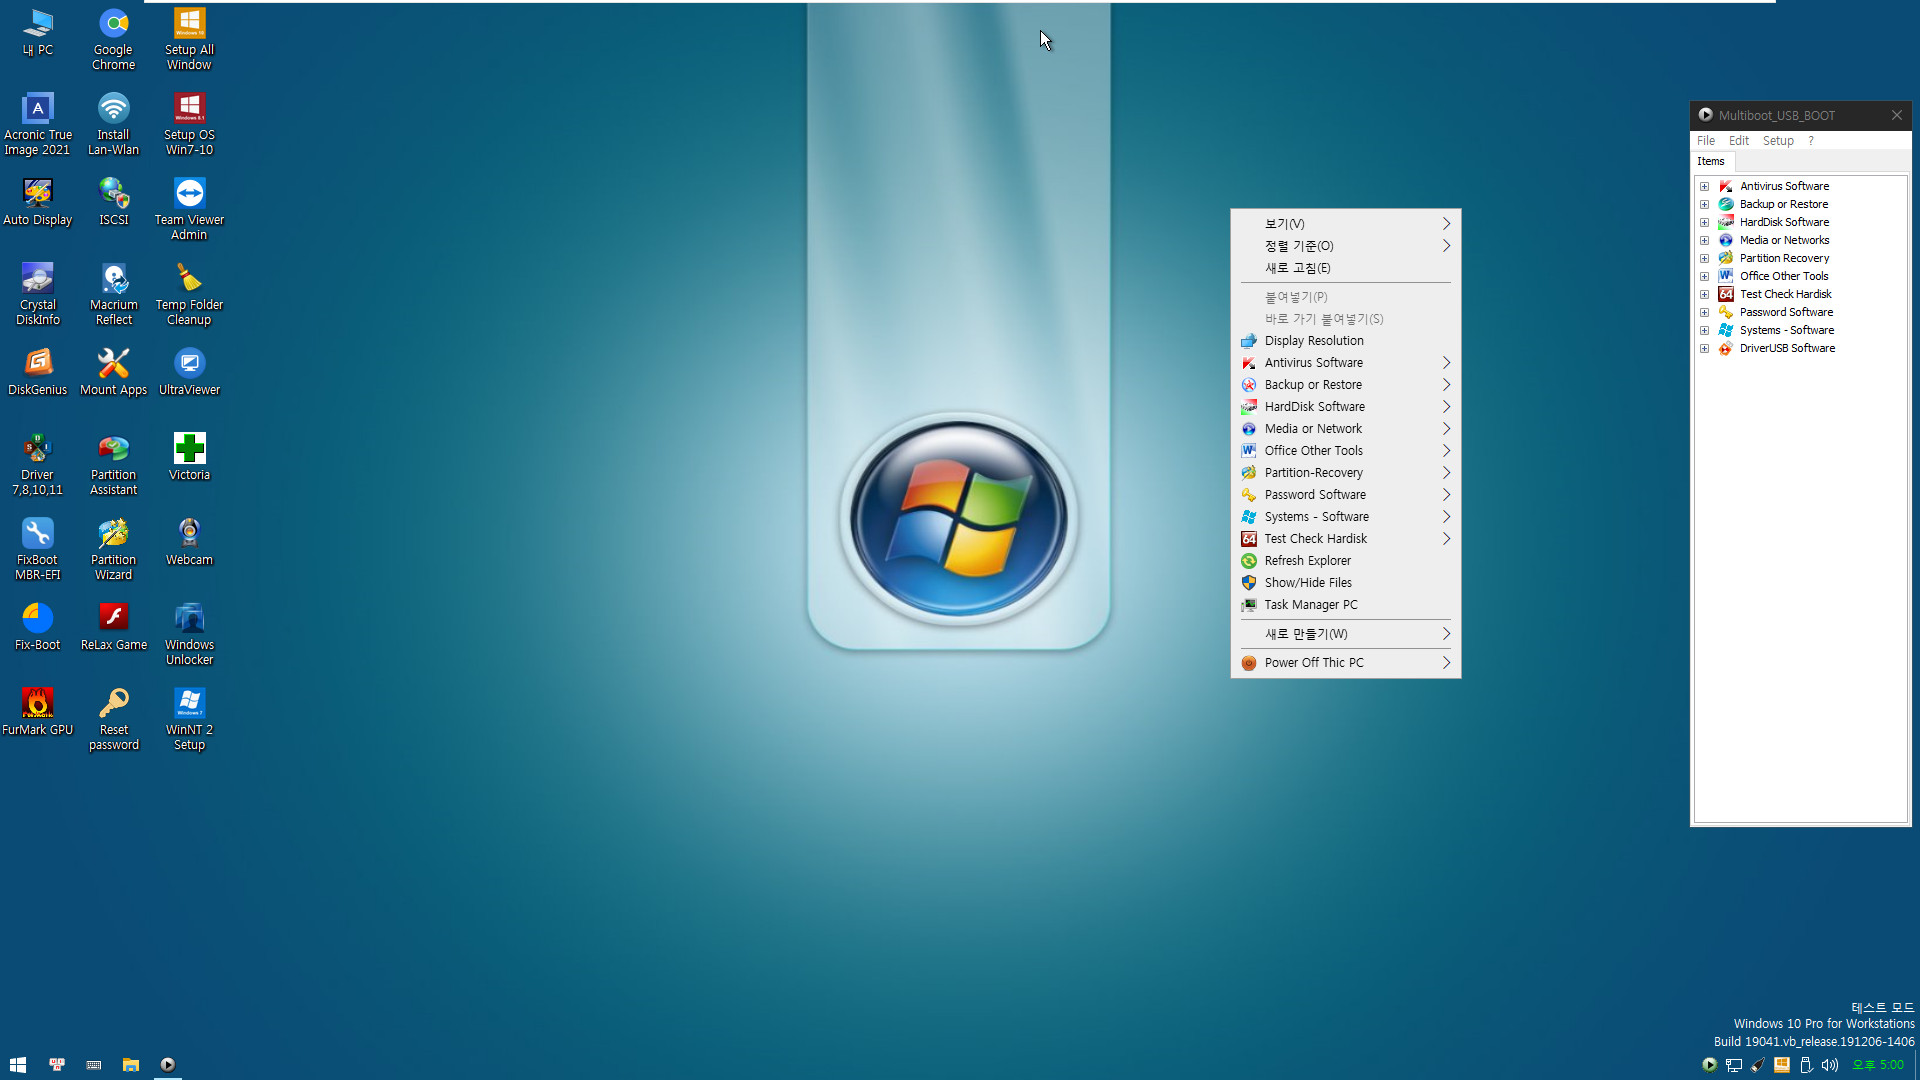This screenshot has width=1920, height=1080.
Task: Open Acronic True Image 2021 icon
Action: (38, 124)
